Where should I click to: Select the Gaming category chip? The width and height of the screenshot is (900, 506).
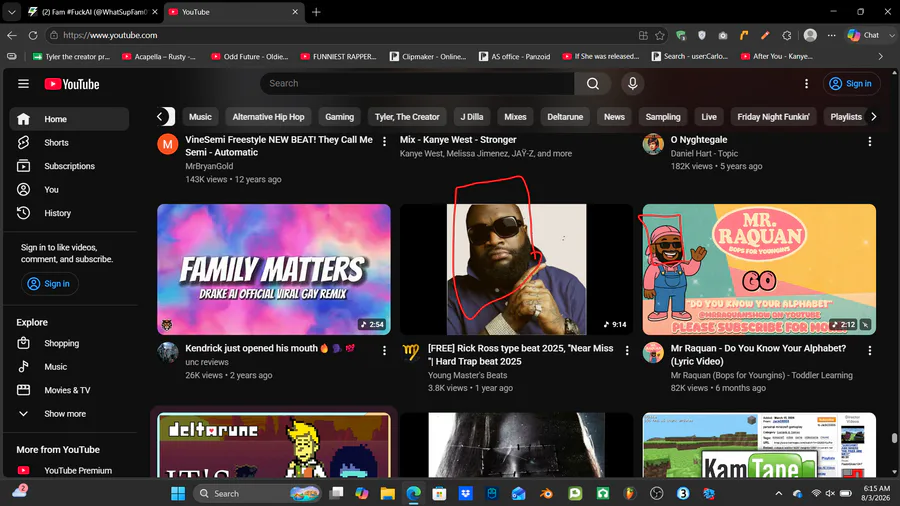339,117
